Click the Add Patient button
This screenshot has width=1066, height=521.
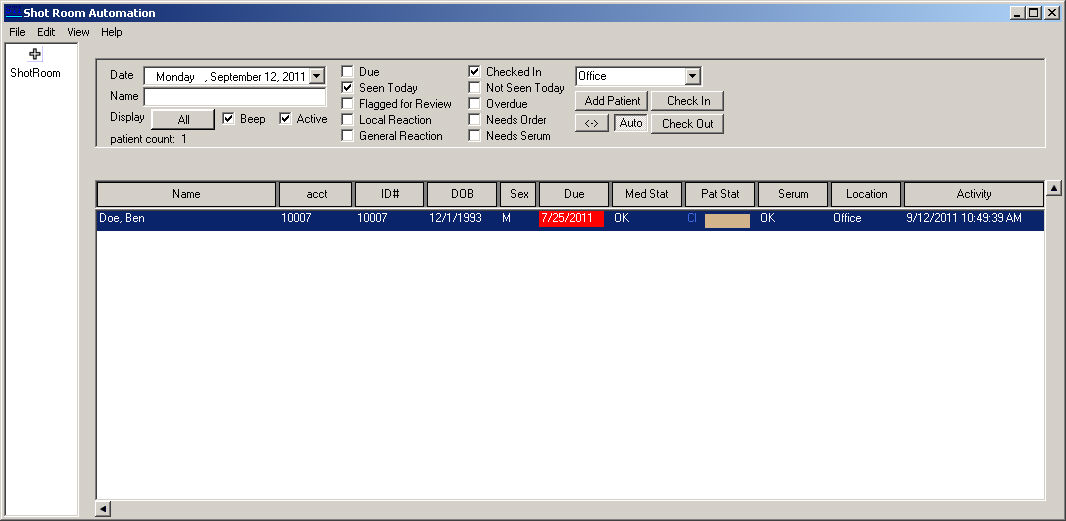612,101
